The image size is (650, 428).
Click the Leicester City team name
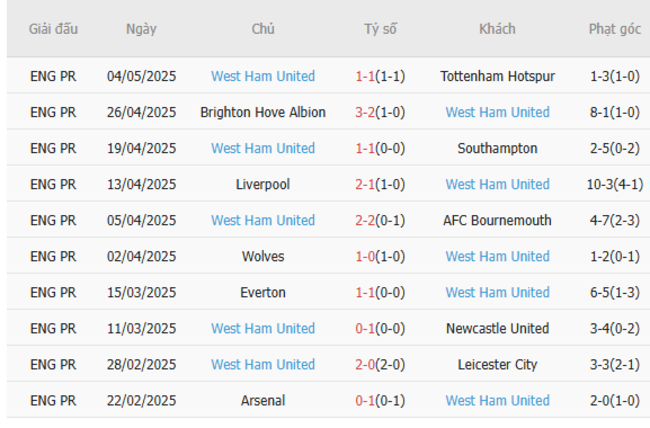(497, 364)
